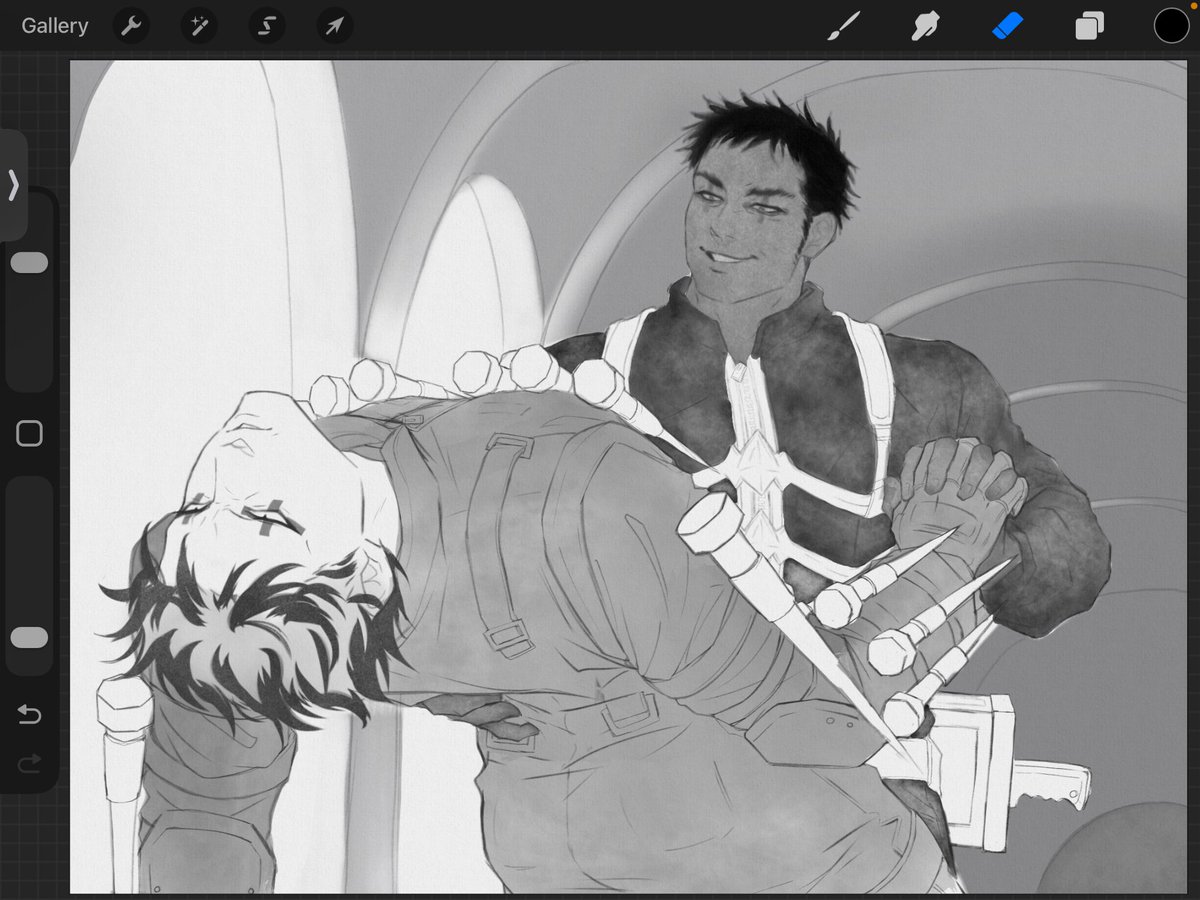The height and width of the screenshot is (900, 1200).
Task: Select the Smudge tool
Action: pyautogui.click(x=925, y=26)
